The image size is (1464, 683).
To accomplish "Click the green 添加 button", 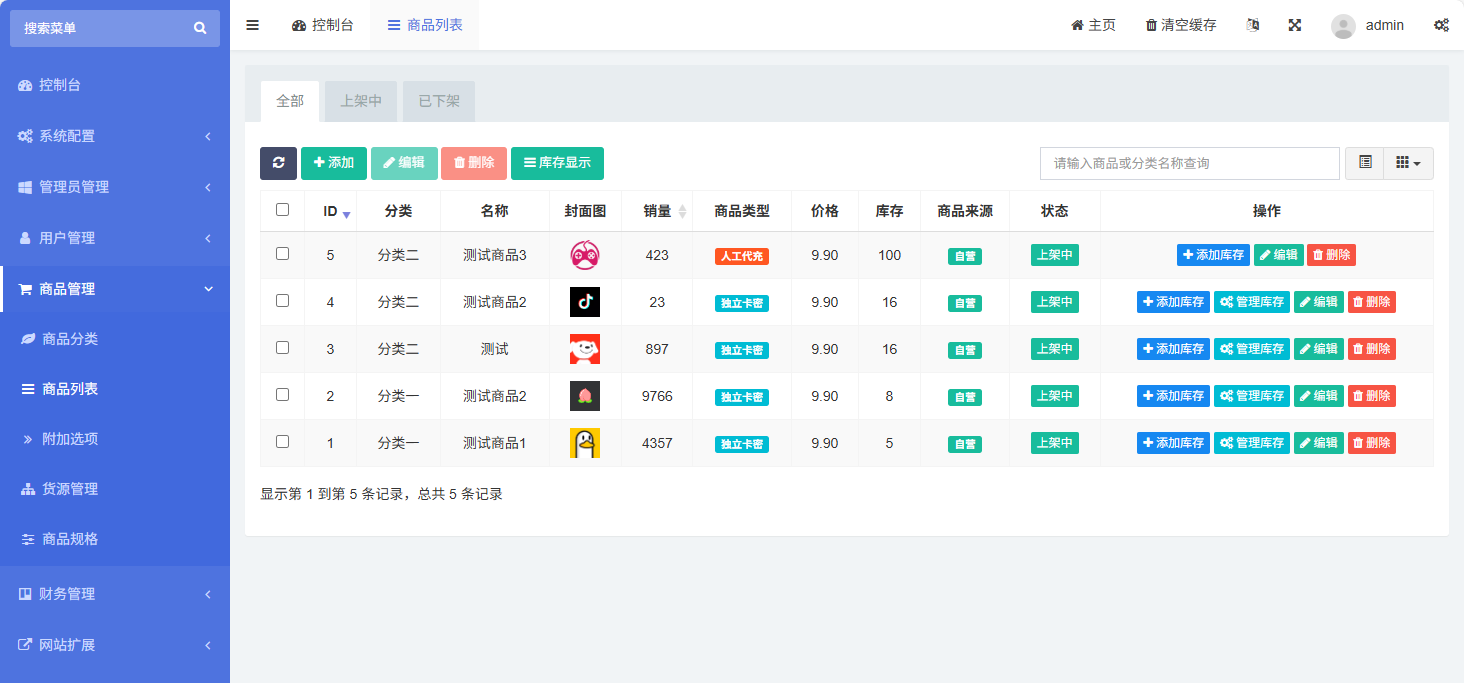I will (x=334, y=163).
